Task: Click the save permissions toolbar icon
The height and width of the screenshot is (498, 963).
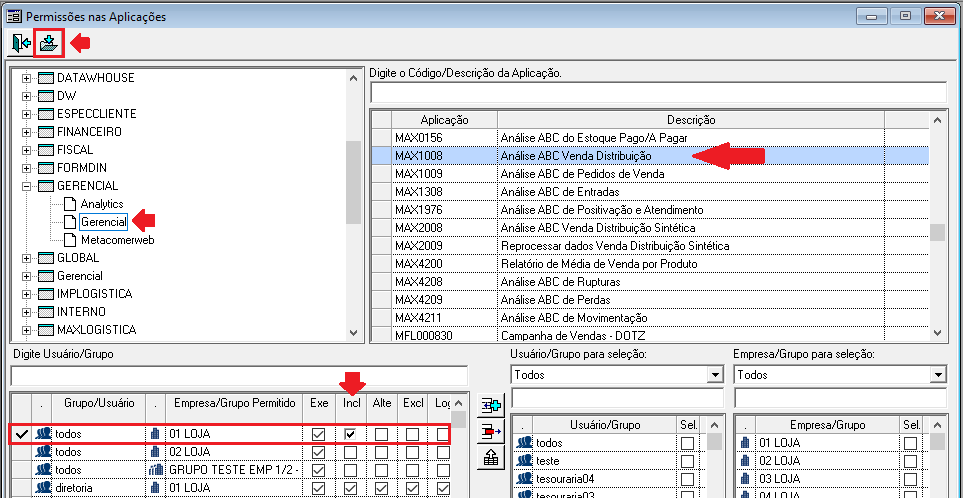Action: [49, 44]
